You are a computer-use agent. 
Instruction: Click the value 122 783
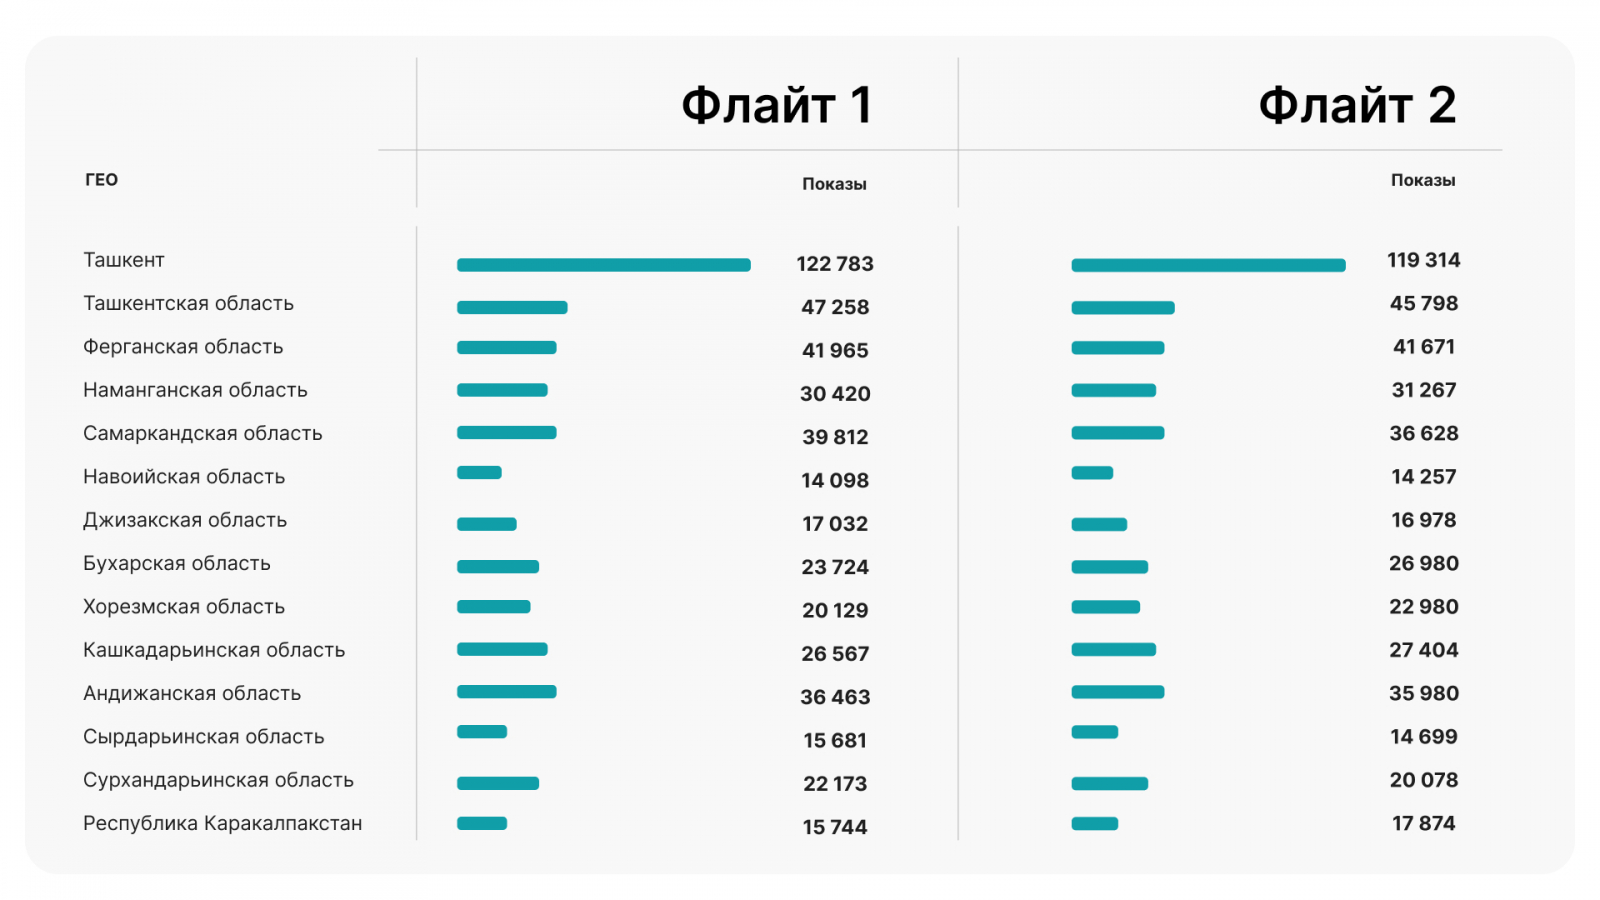(x=835, y=264)
